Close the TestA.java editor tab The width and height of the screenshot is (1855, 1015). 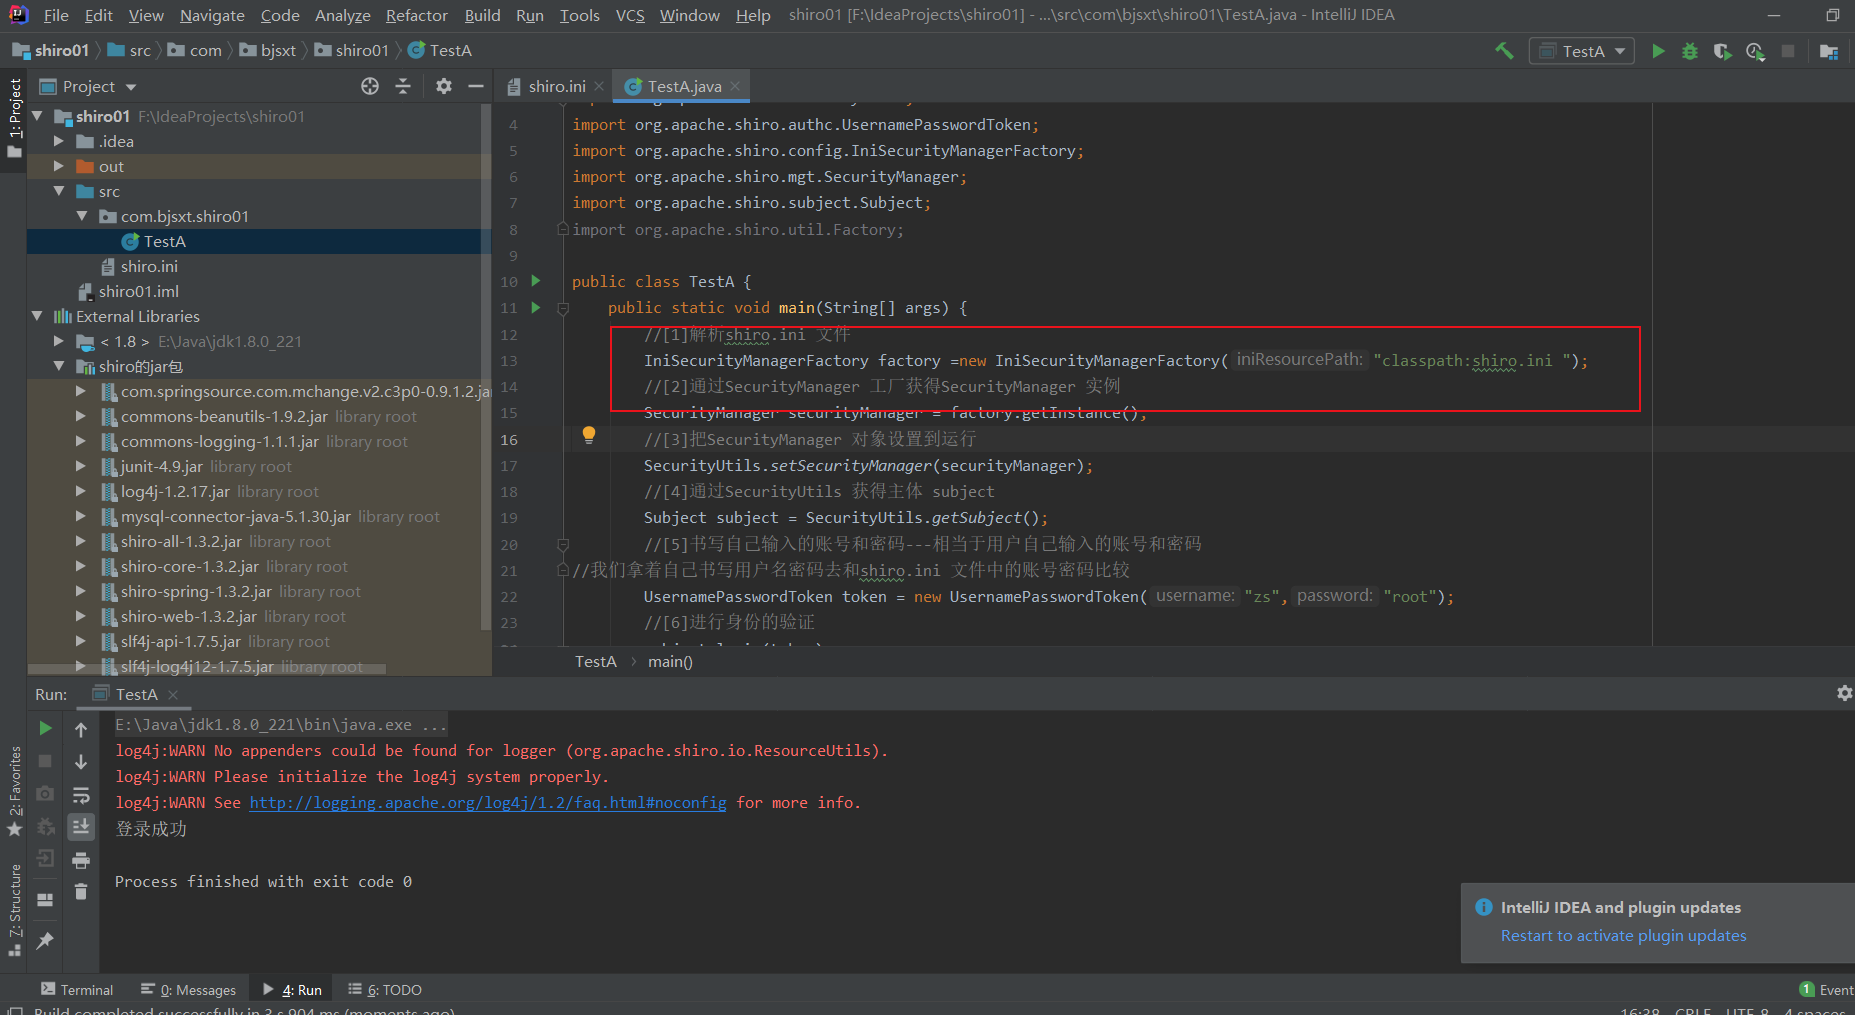735,86
